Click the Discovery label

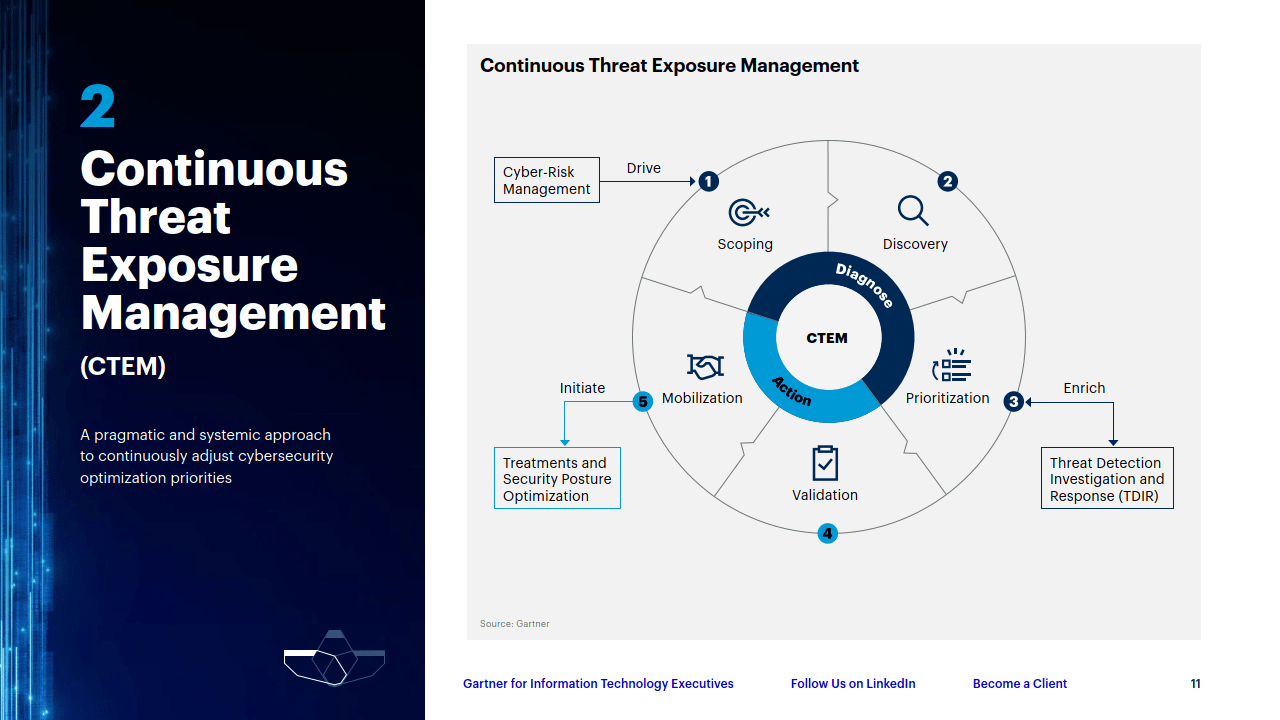(915, 244)
